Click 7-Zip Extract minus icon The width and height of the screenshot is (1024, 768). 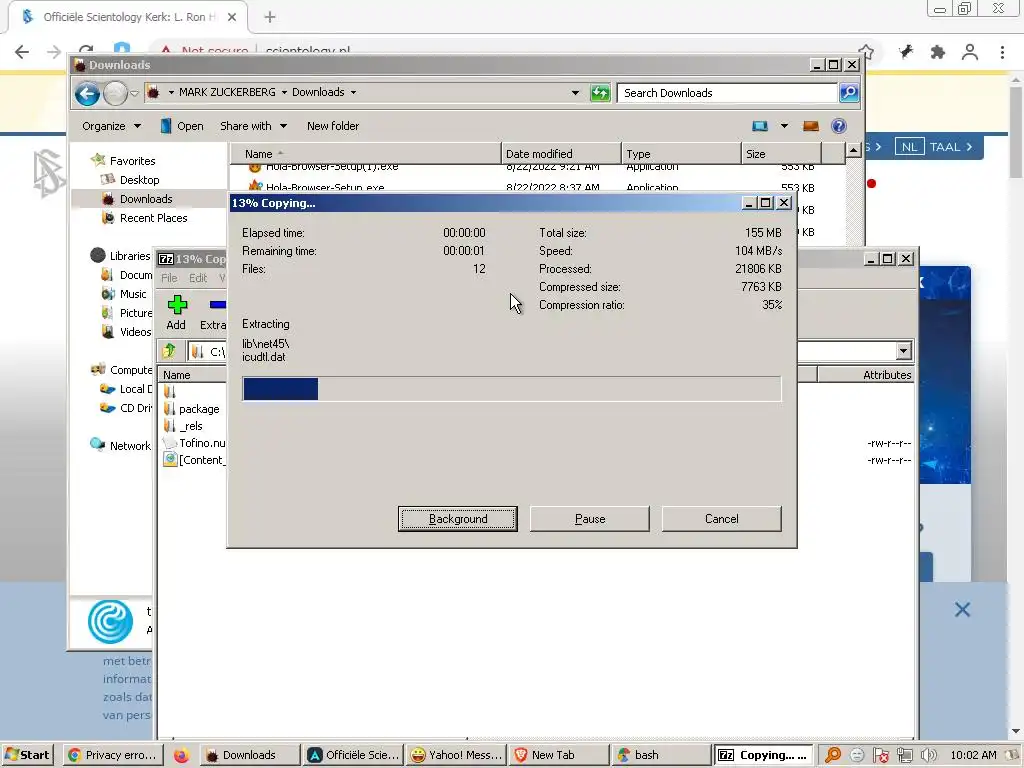217,304
